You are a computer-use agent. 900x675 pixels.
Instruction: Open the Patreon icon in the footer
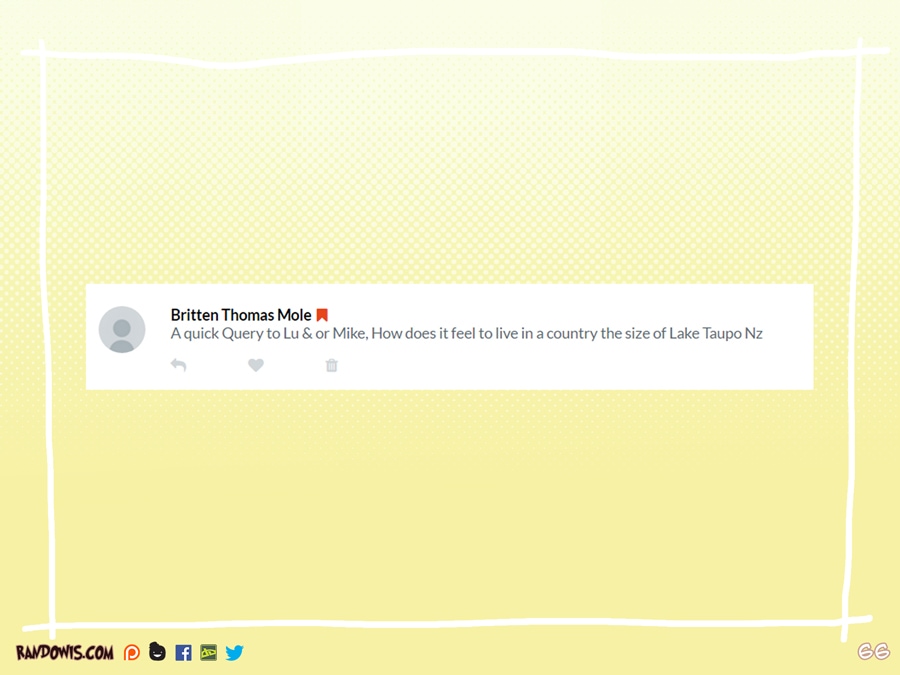click(x=132, y=653)
